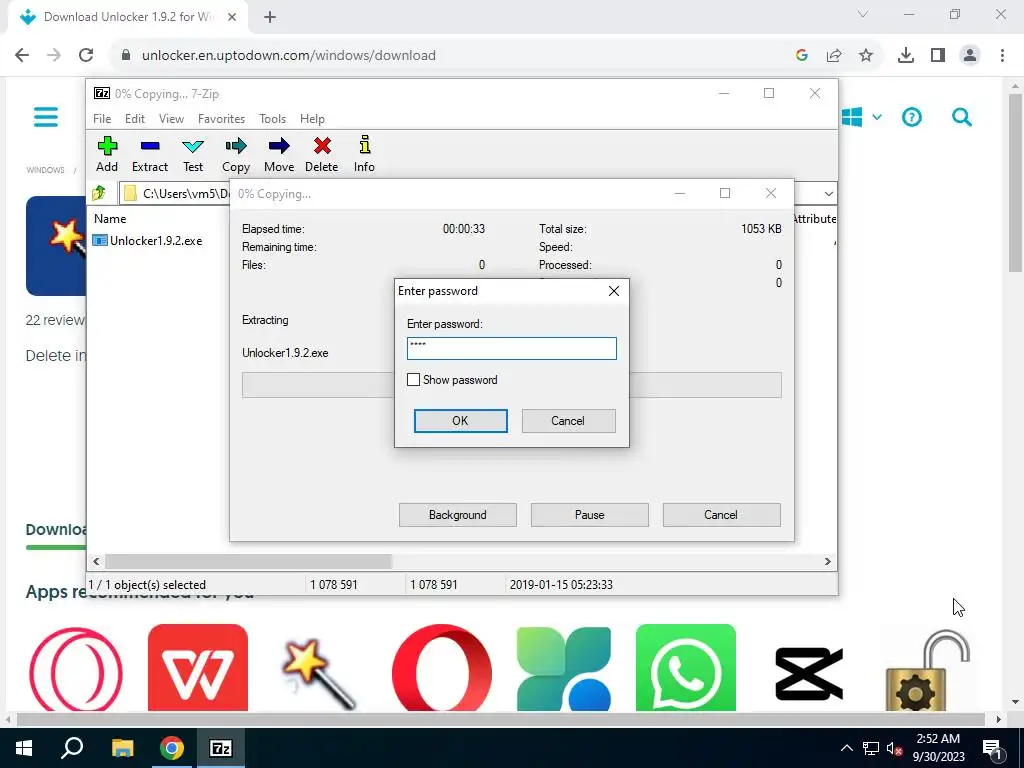Expand the 7-Zip path dropdown arrow

click(828, 193)
